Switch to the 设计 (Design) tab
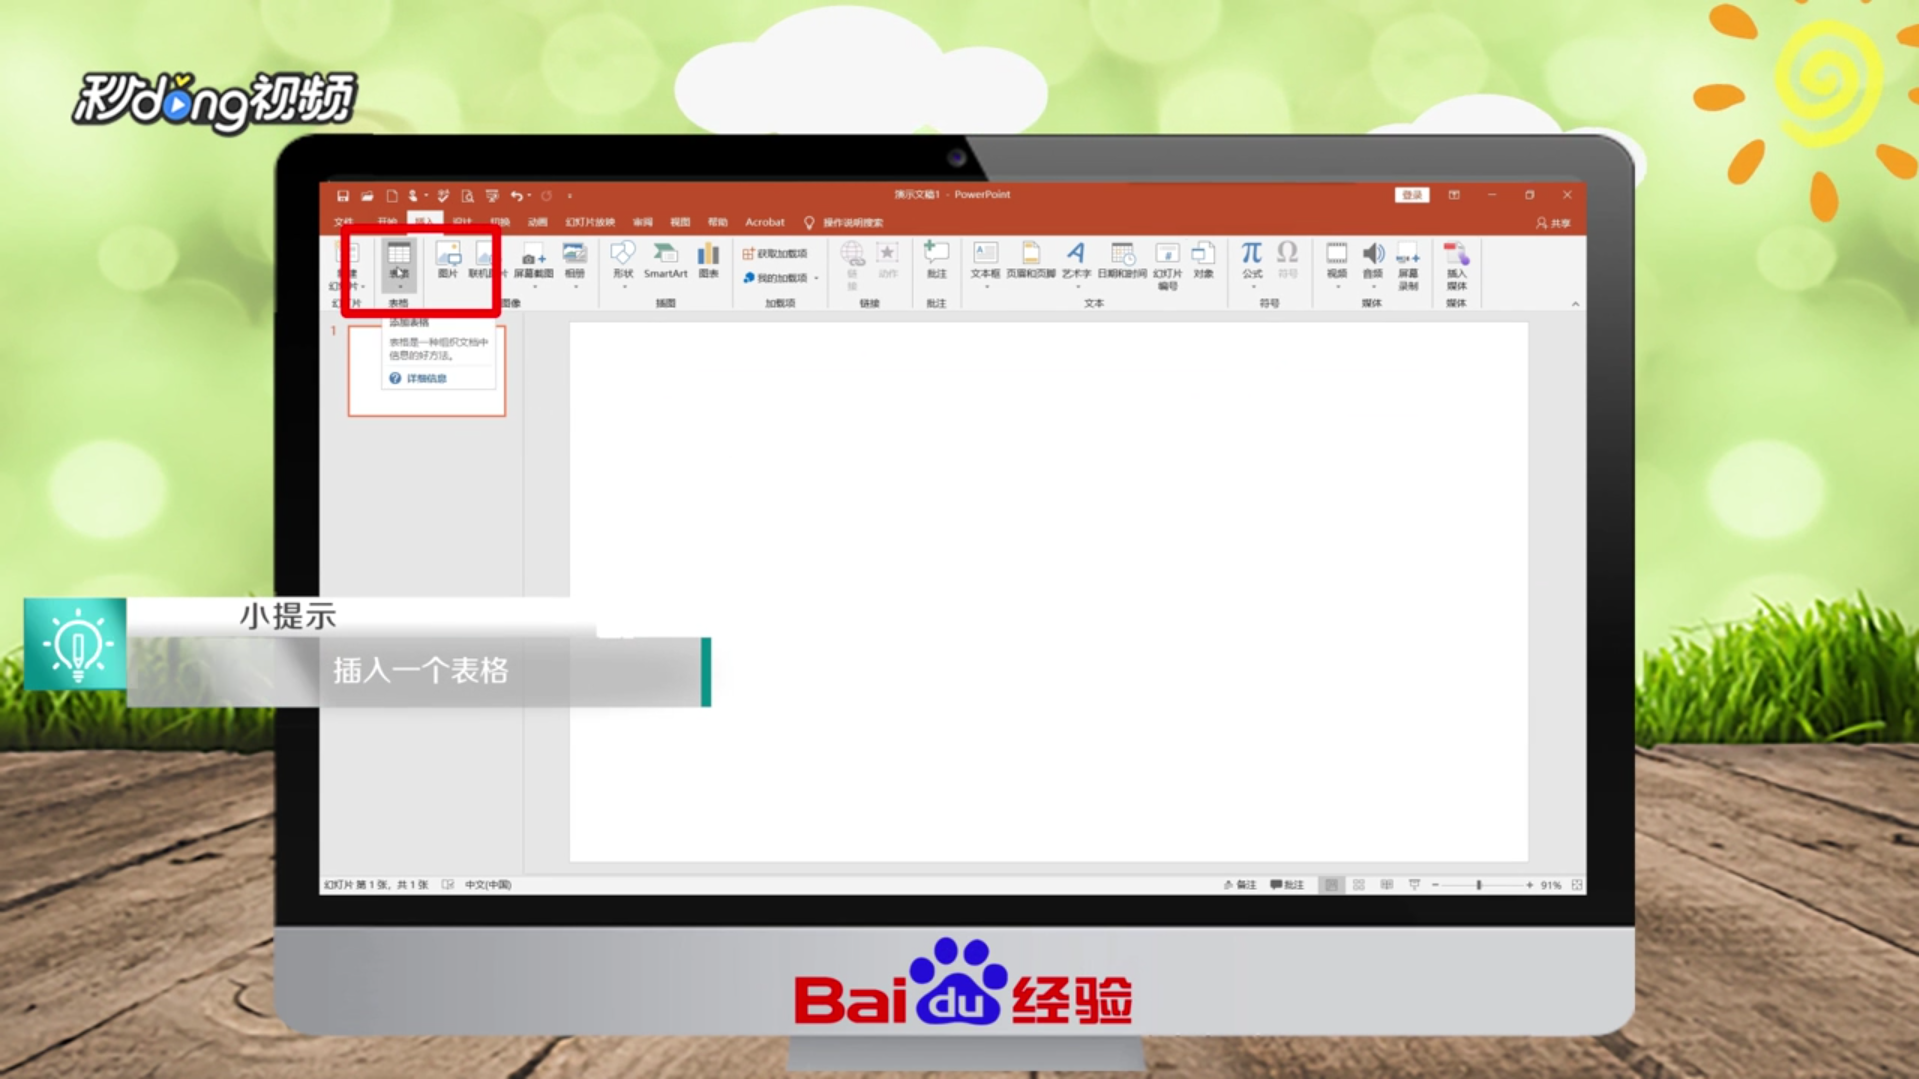The width and height of the screenshot is (1919, 1079). coord(462,222)
